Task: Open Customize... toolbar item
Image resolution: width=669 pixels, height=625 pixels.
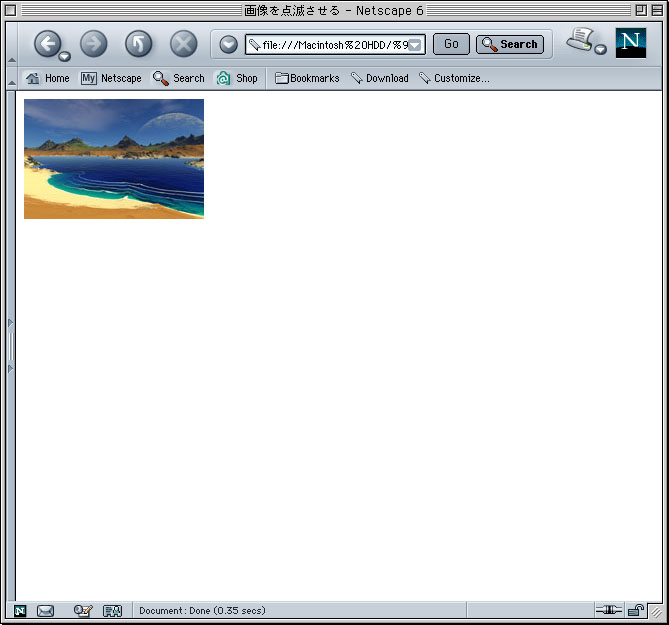Action: (454, 78)
